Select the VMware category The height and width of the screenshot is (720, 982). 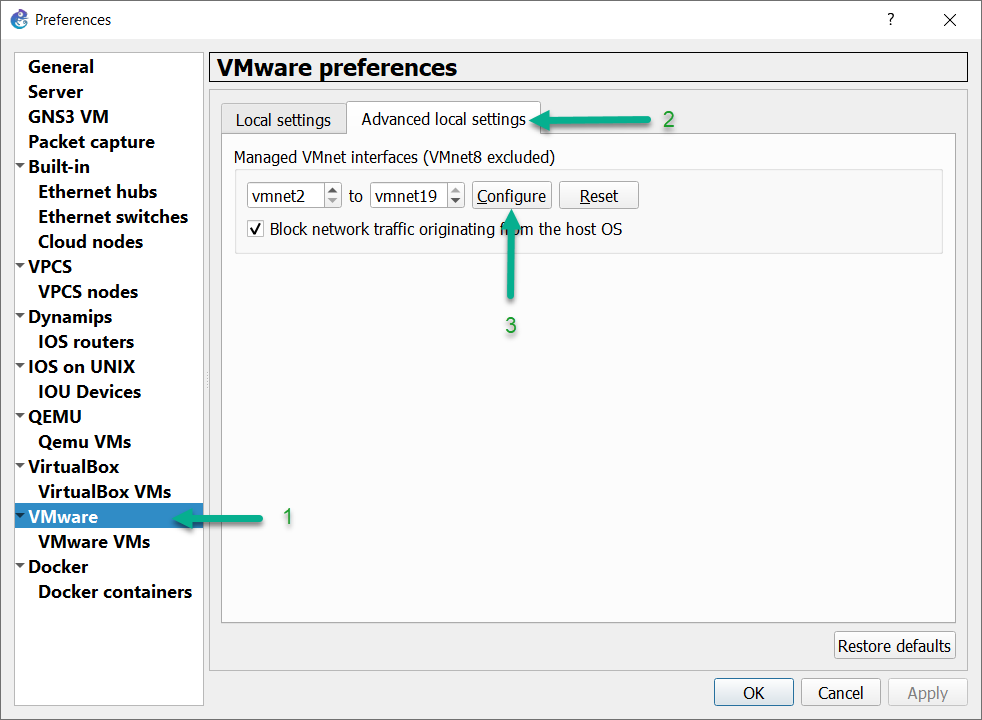click(x=63, y=517)
